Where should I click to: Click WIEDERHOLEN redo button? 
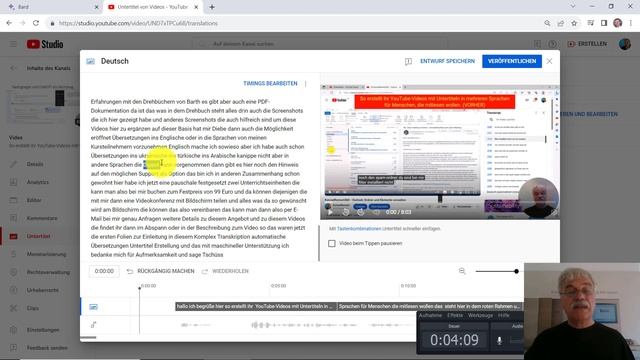225,271
